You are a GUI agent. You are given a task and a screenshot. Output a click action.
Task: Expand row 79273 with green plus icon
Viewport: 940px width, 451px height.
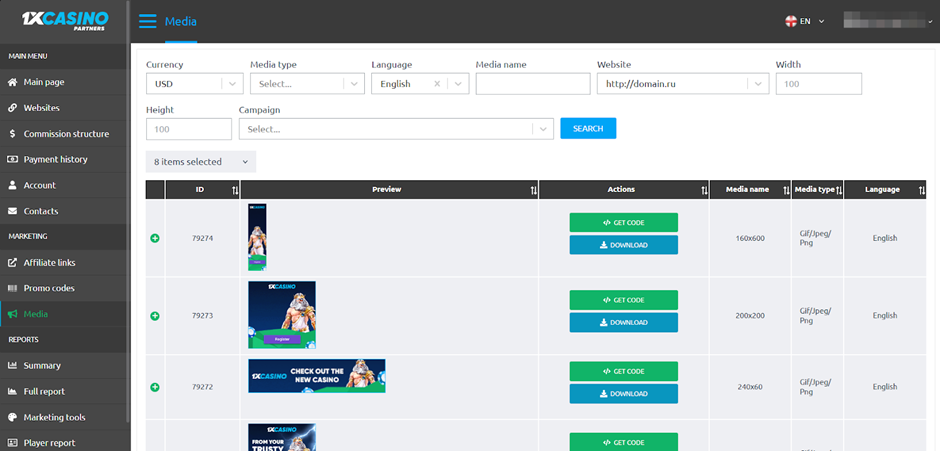[x=155, y=316]
